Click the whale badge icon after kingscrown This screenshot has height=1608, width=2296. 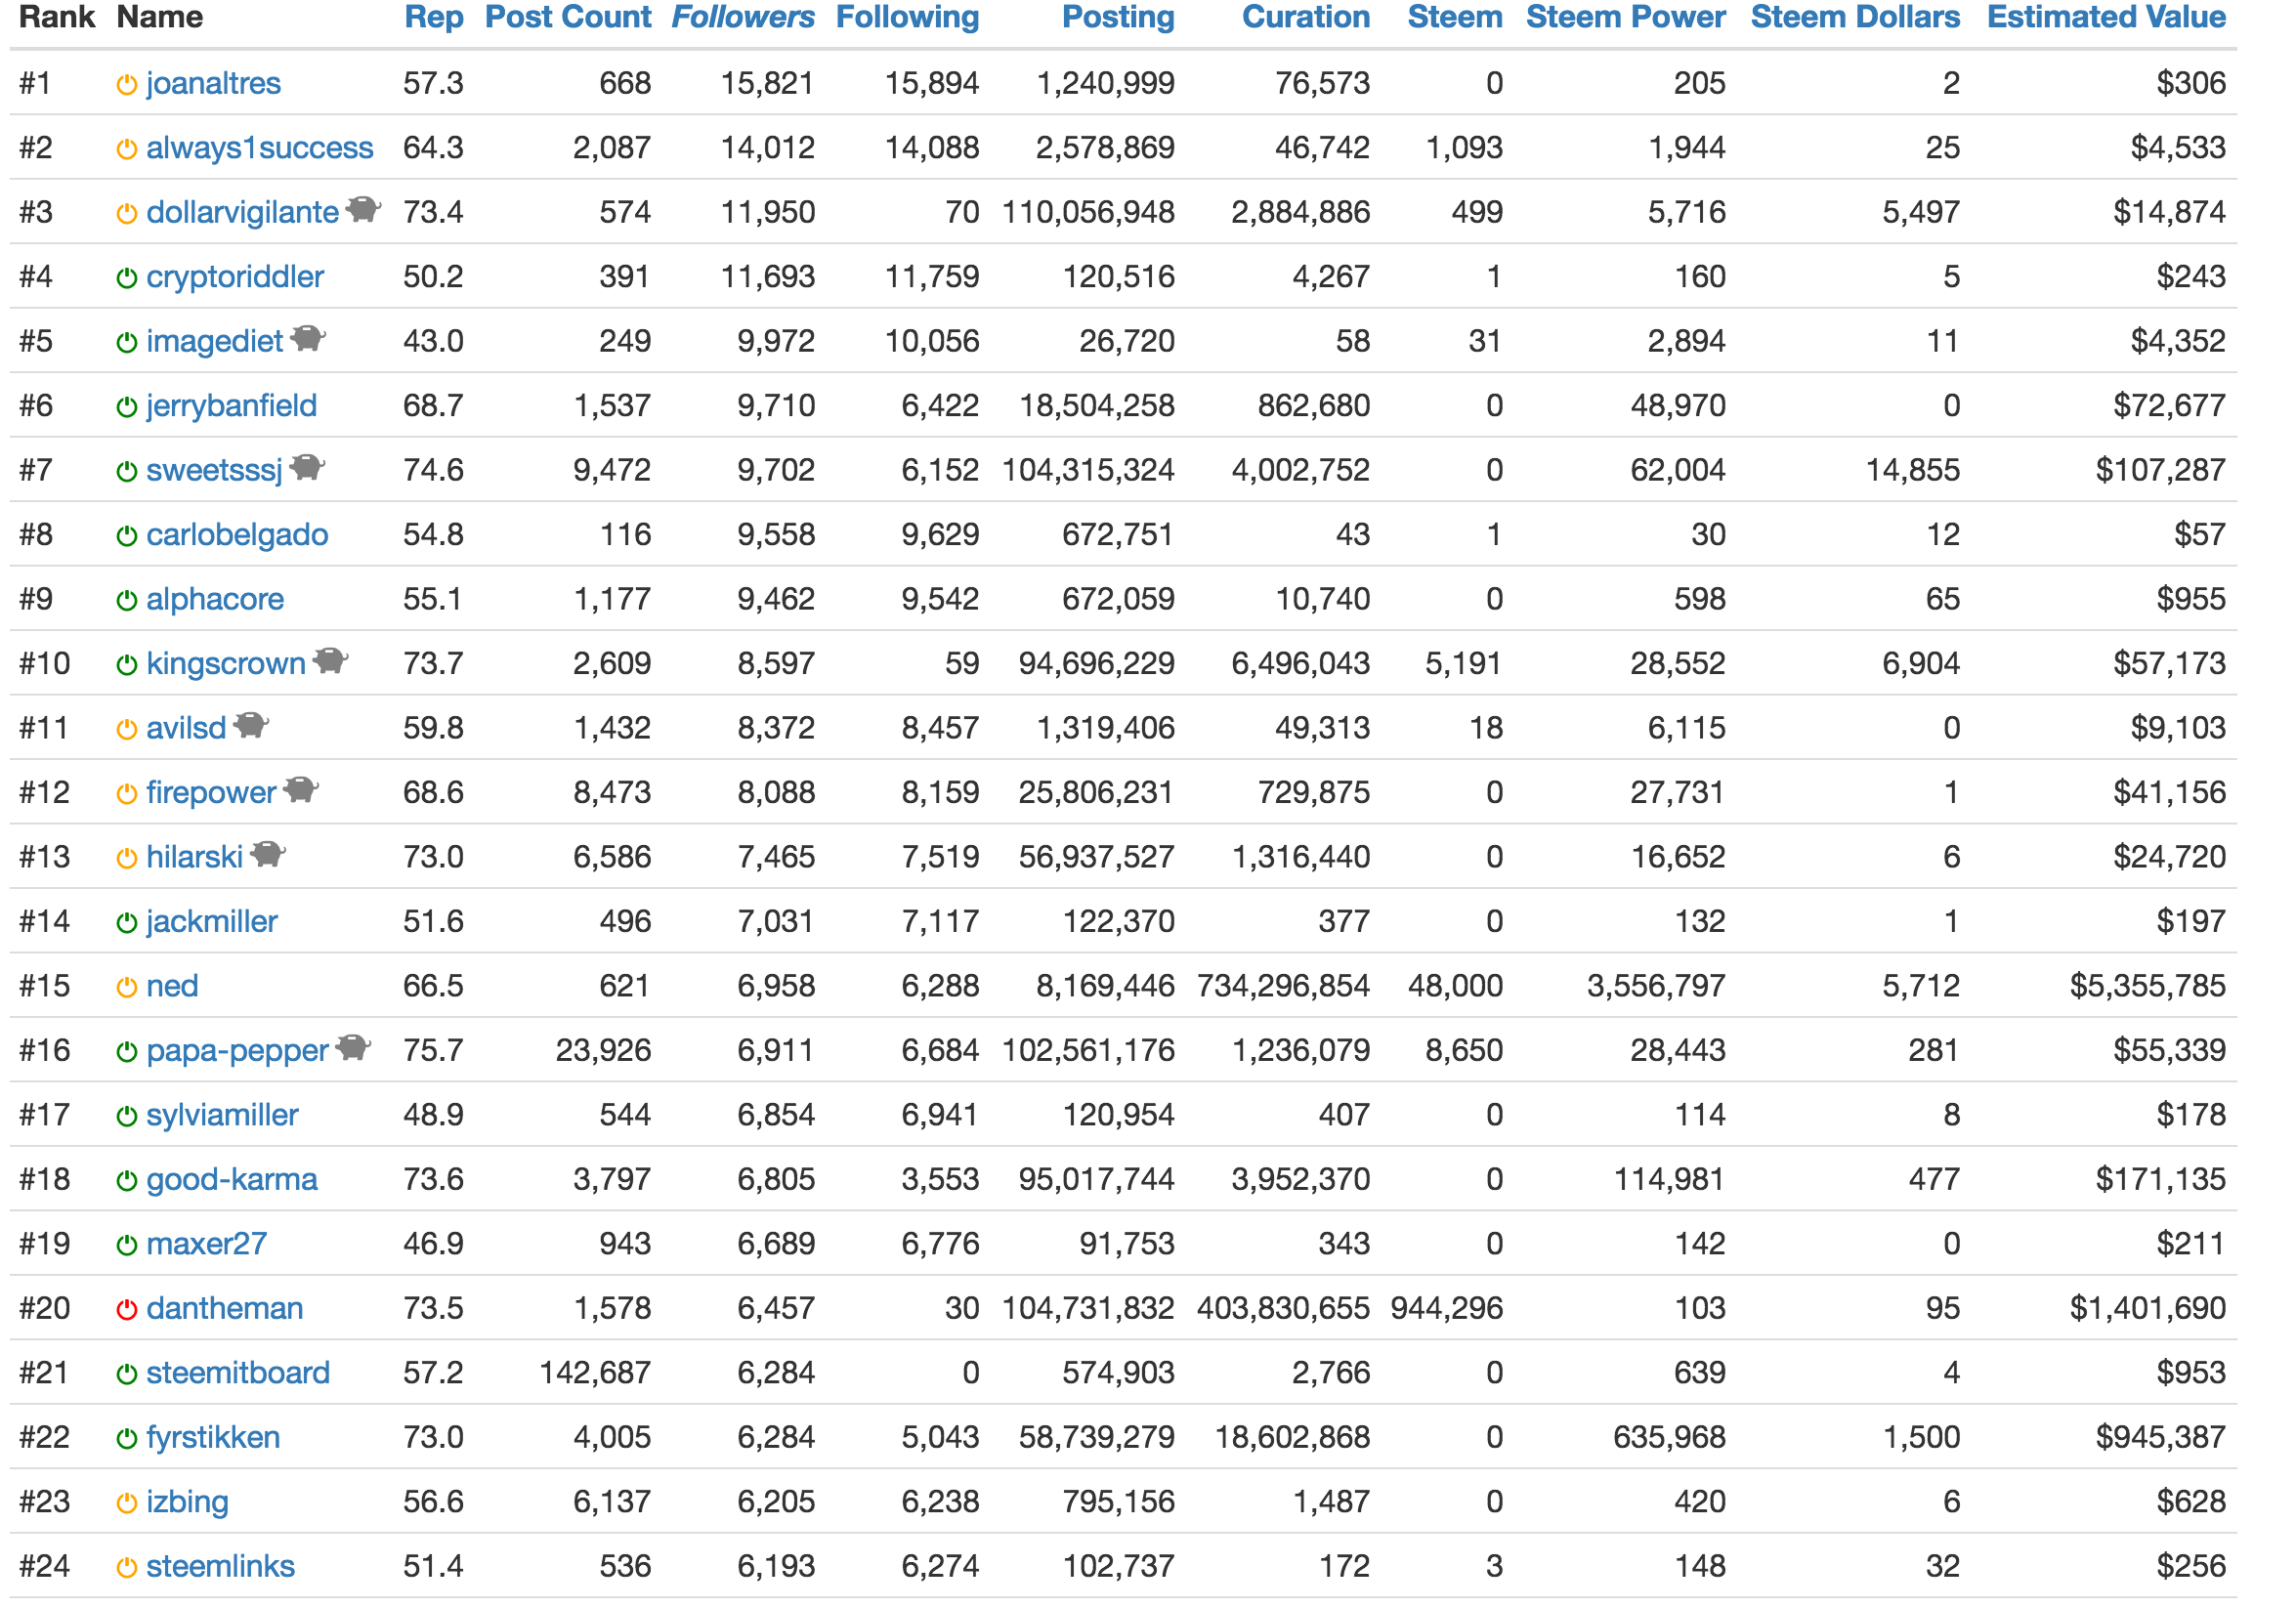coord(331,660)
